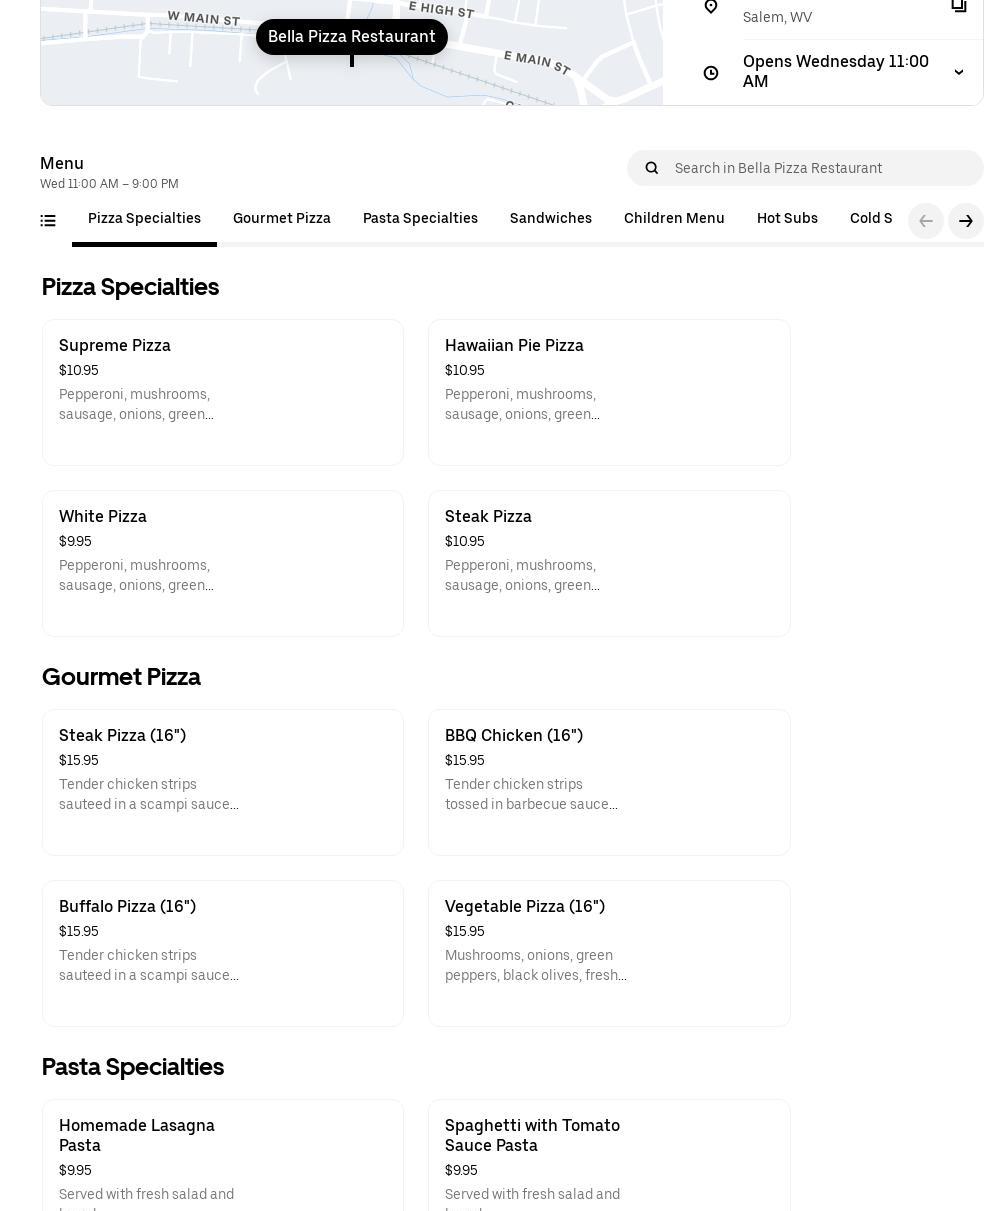1004x1211 pixels.
Task: Open the Steak Pizza (16") item
Action: (x=223, y=783)
